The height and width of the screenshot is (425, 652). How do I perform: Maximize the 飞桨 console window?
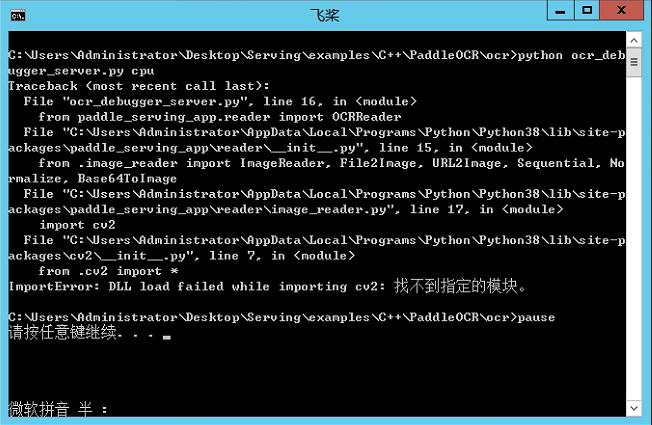pyautogui.click(x=587, y=10)
